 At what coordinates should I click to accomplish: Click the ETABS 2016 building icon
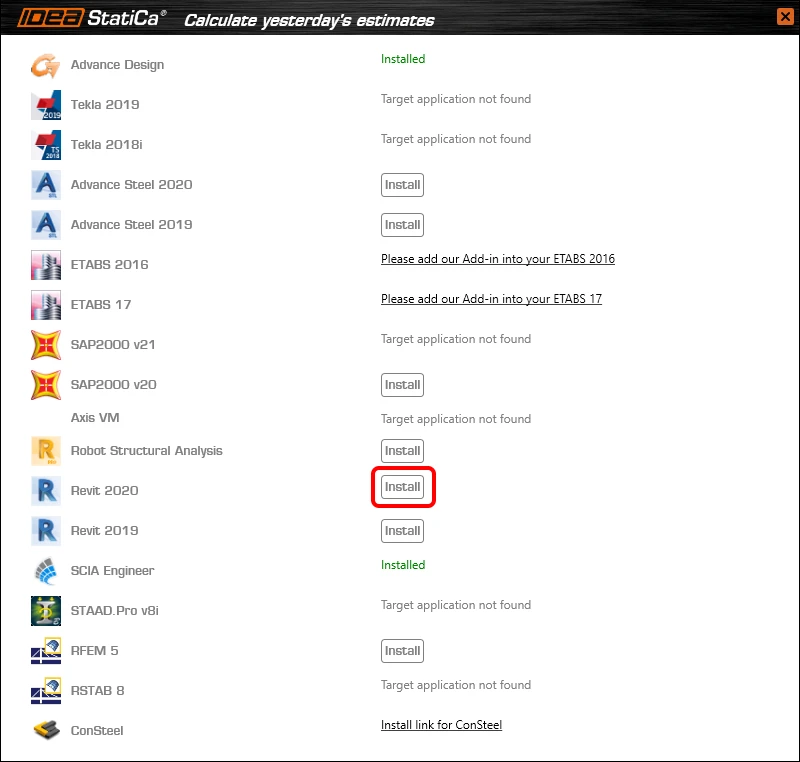point(46,265)
